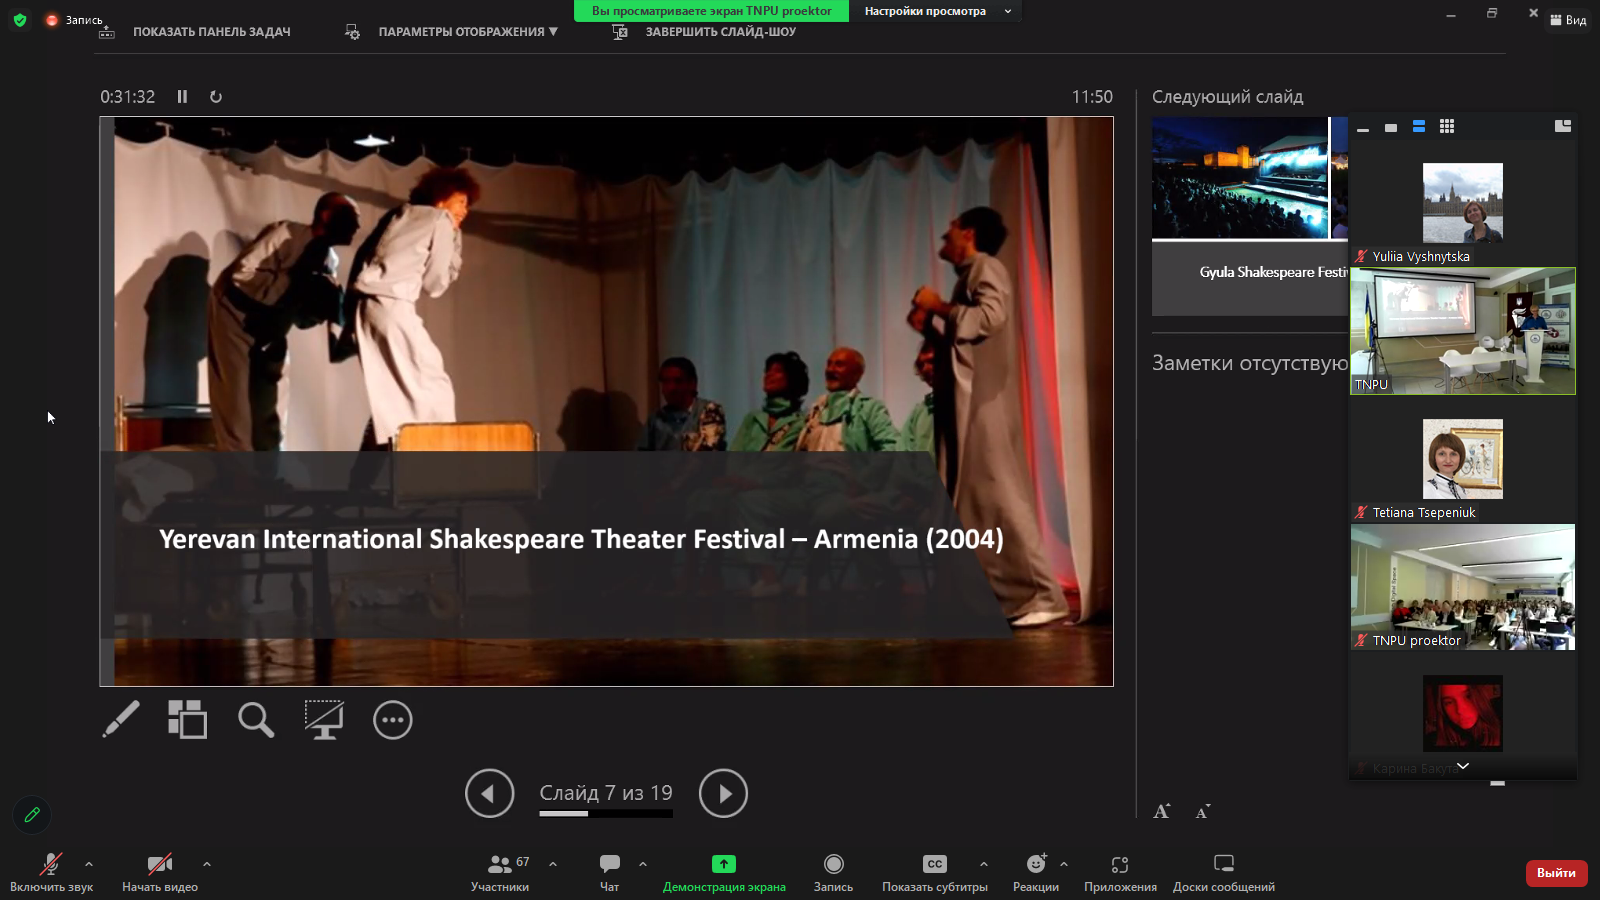Screen dimensions: 1600x900
Task: Pause the slideshow timer
Action: (x=182, y=97)
